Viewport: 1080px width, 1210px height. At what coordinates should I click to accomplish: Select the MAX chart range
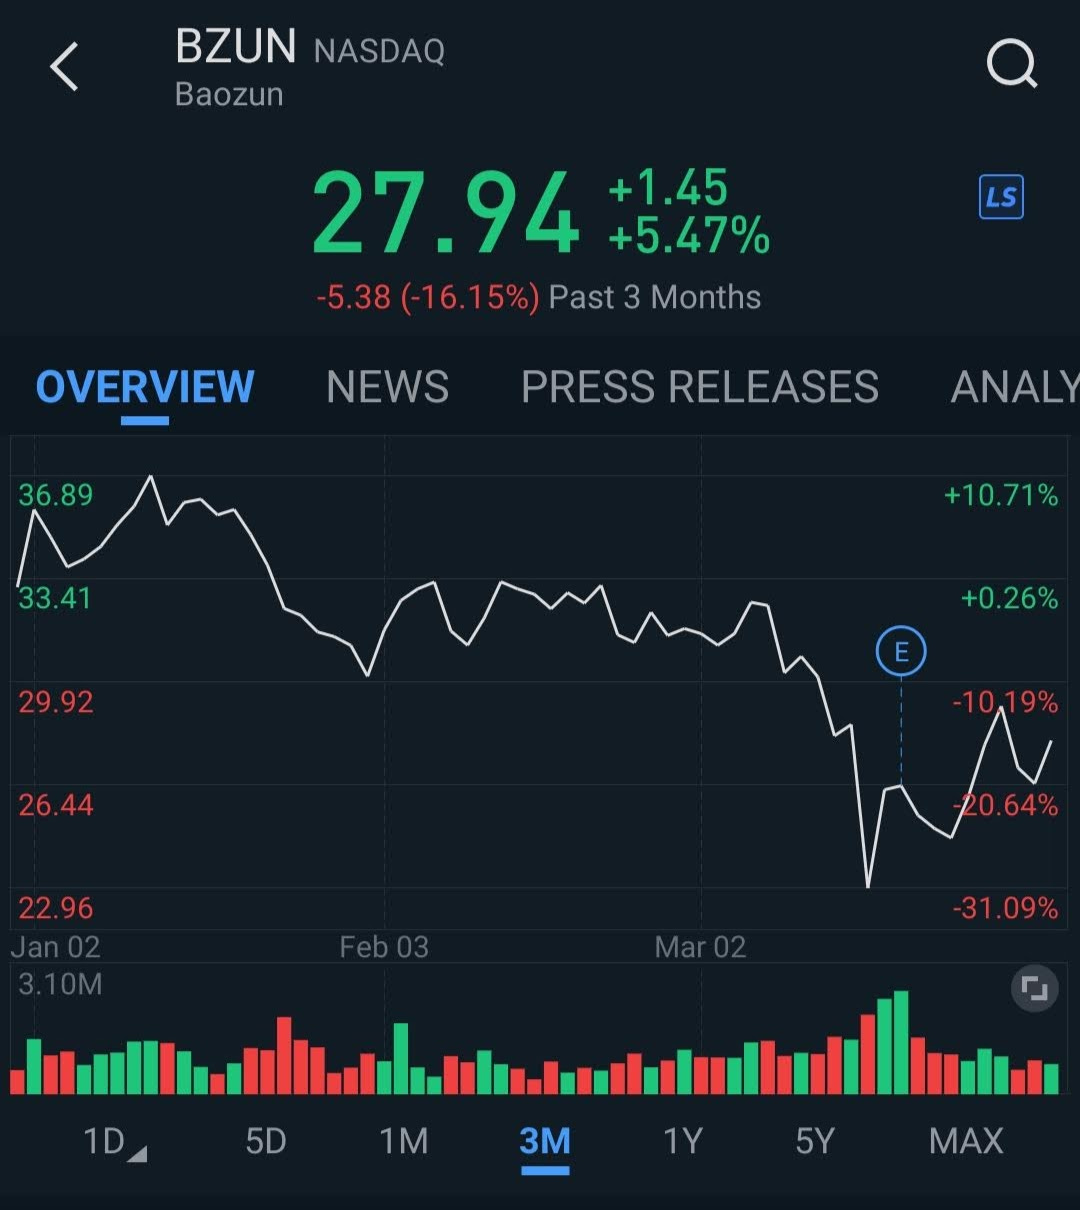click(966, 1141)
